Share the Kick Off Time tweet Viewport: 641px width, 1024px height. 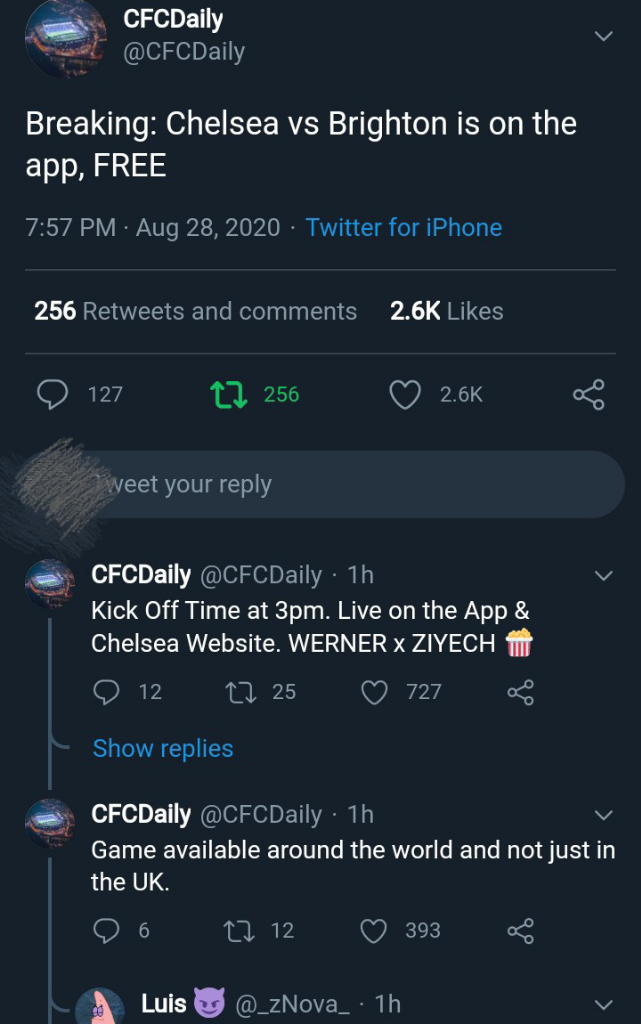pos(521,692)
